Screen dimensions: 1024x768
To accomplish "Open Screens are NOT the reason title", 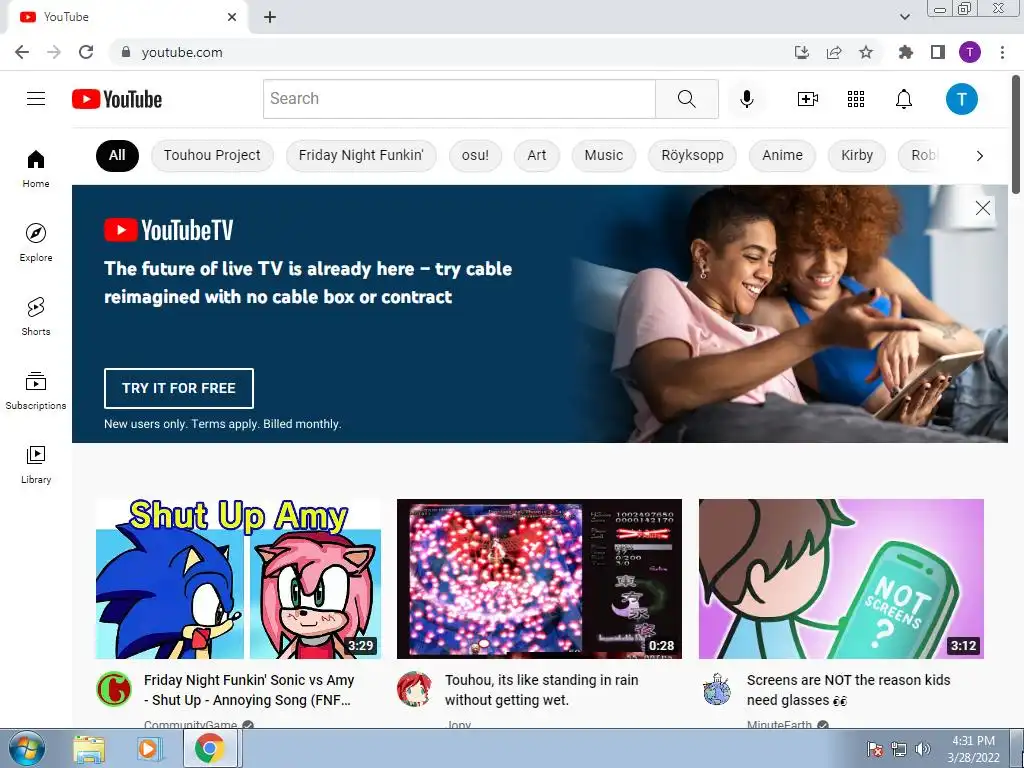I will [849, 690].
